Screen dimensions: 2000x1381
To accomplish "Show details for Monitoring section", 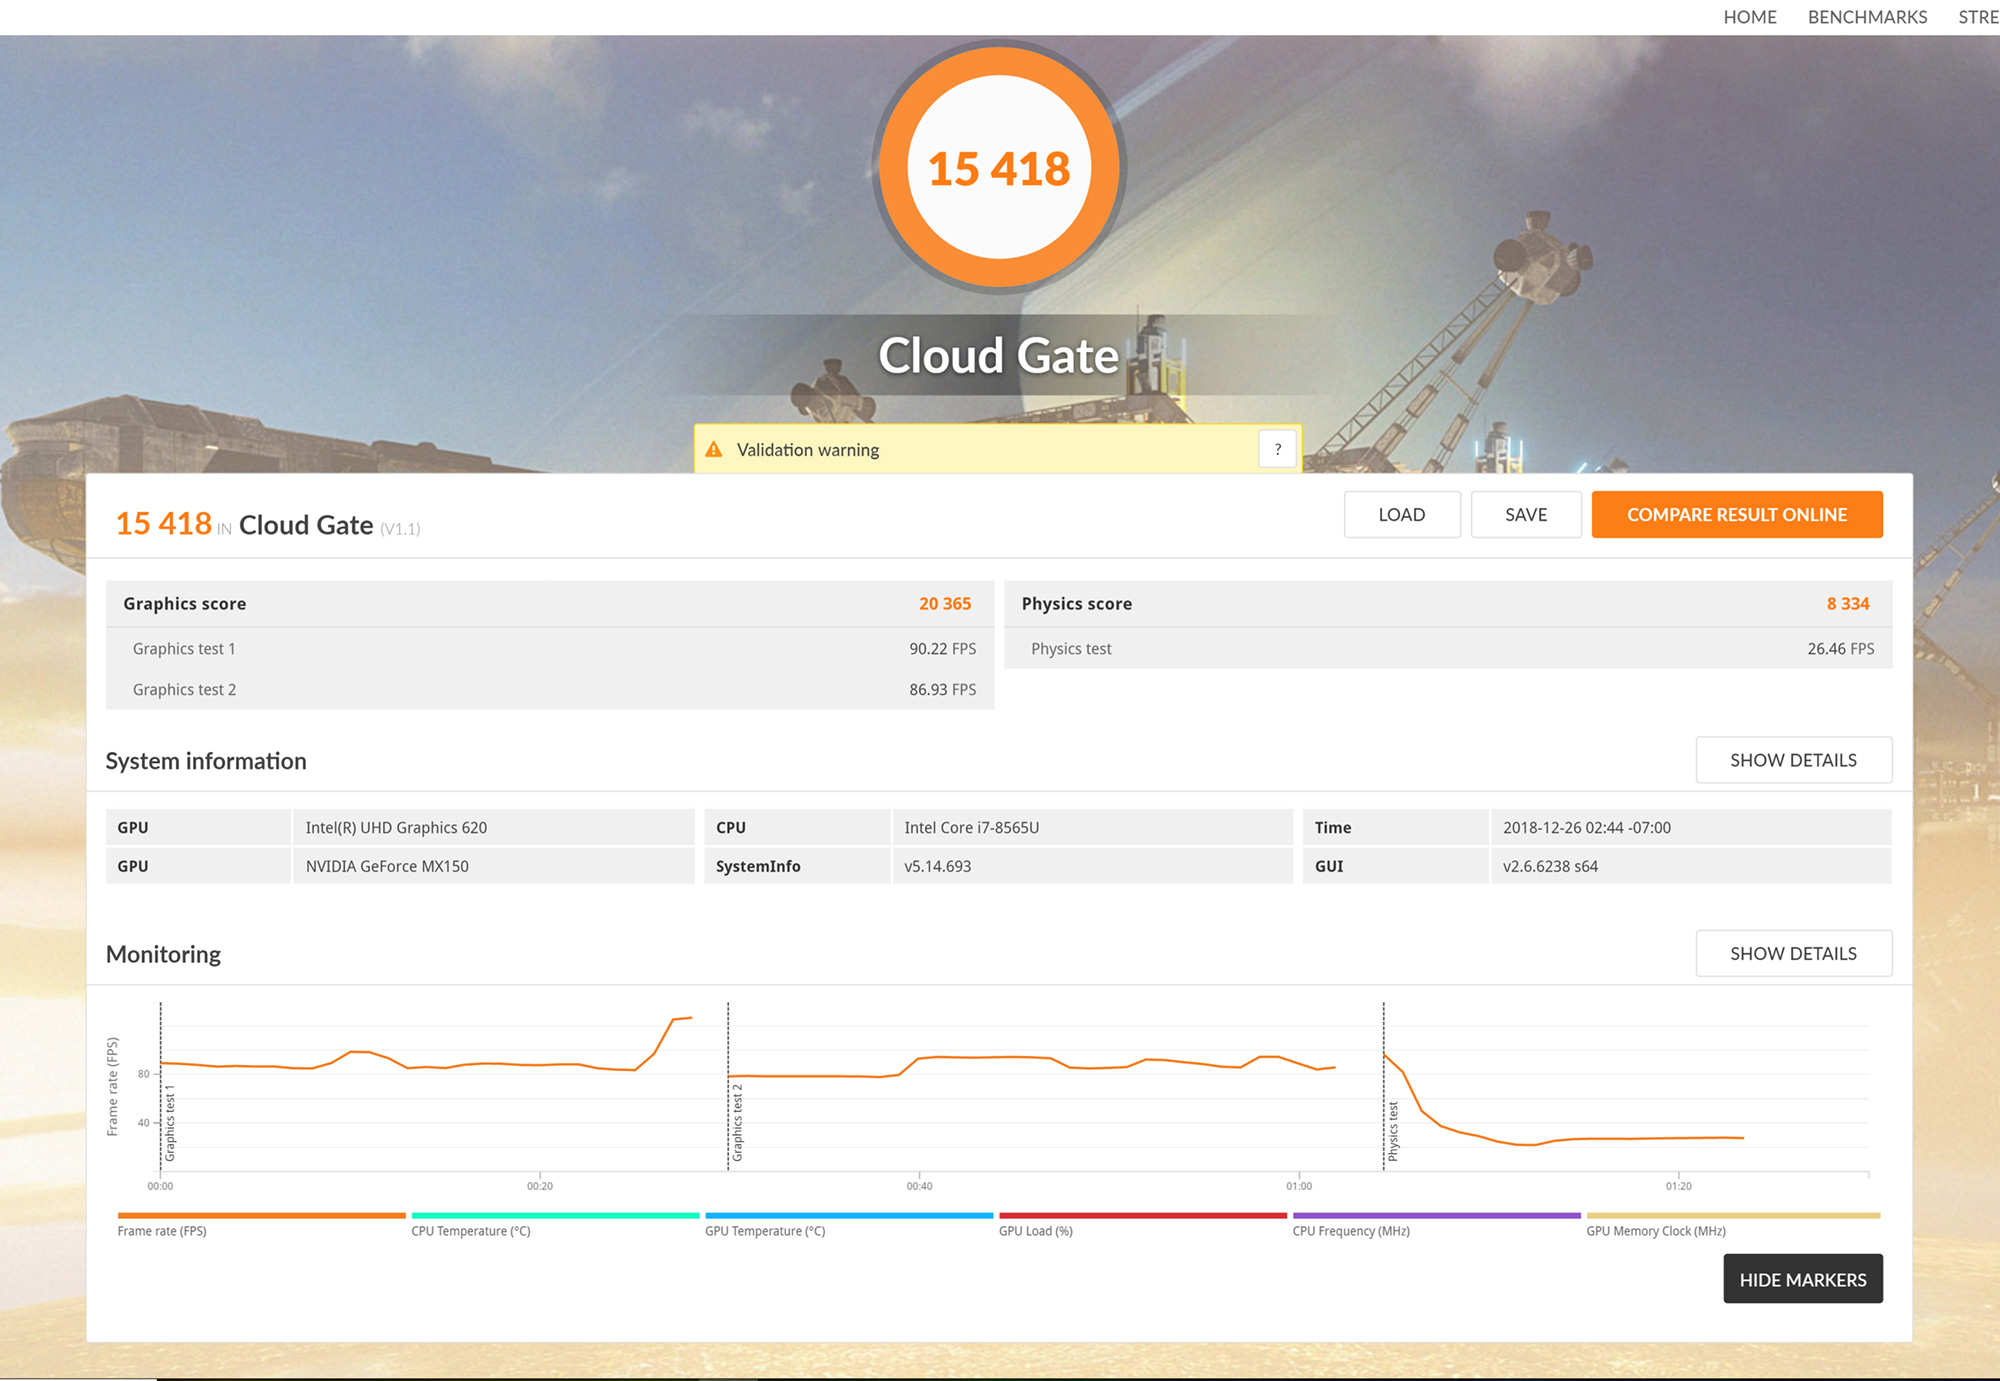I will 1793,953.
